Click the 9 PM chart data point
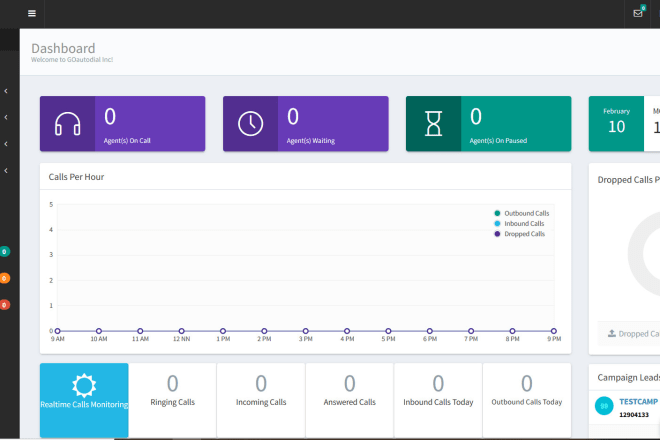 tap(554, 331)
